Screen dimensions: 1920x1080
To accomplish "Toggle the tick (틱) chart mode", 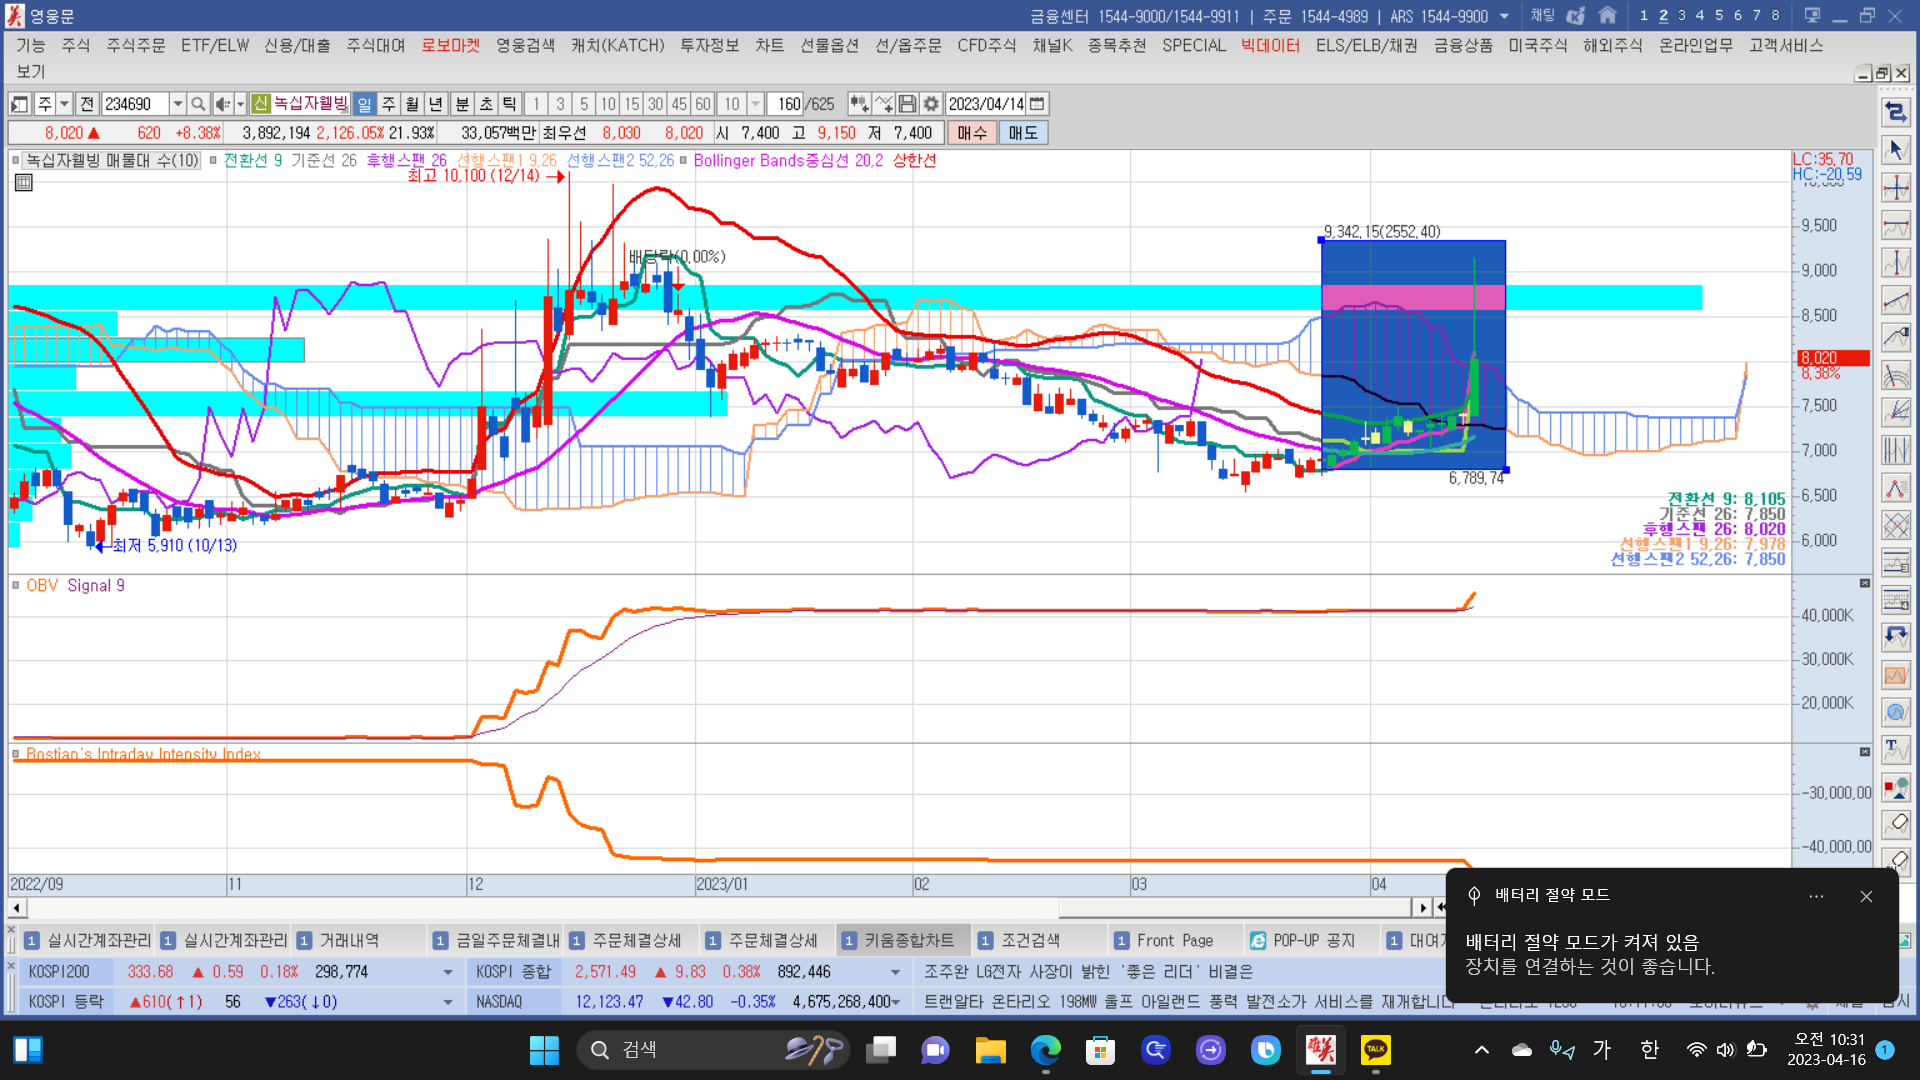I will coord(509,104).
